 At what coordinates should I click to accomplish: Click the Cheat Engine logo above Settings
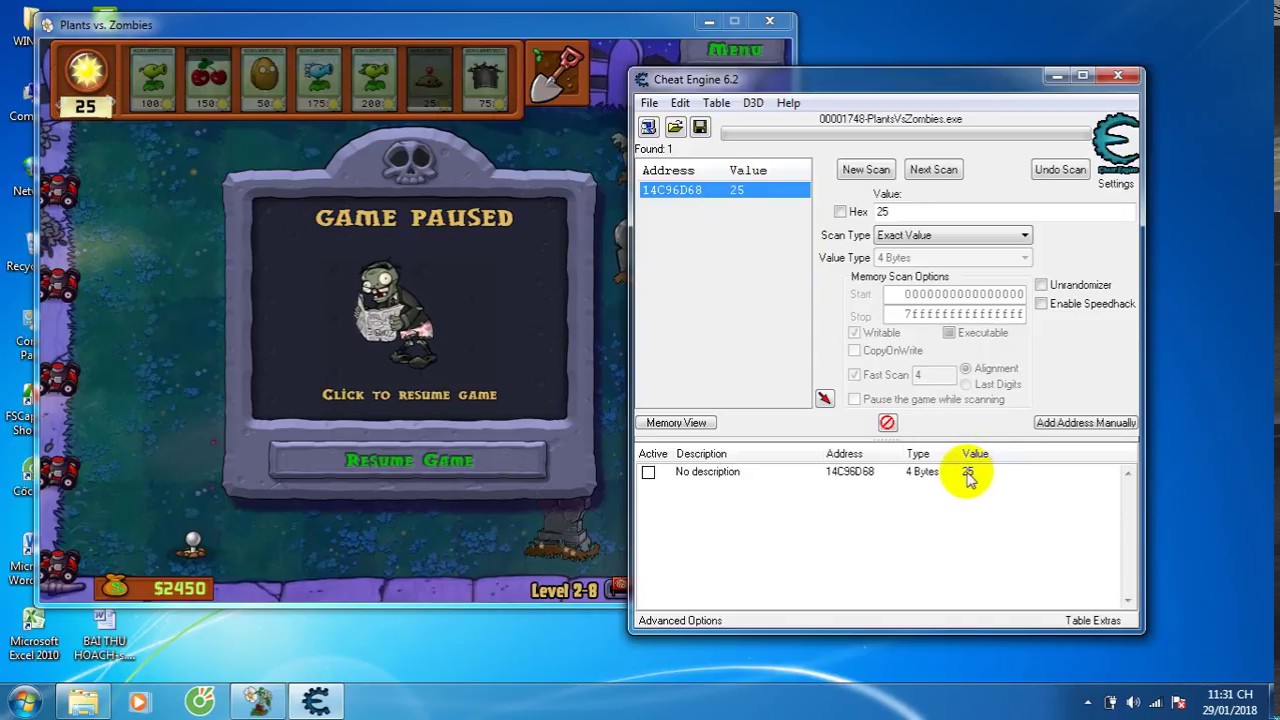(1115, 145)
